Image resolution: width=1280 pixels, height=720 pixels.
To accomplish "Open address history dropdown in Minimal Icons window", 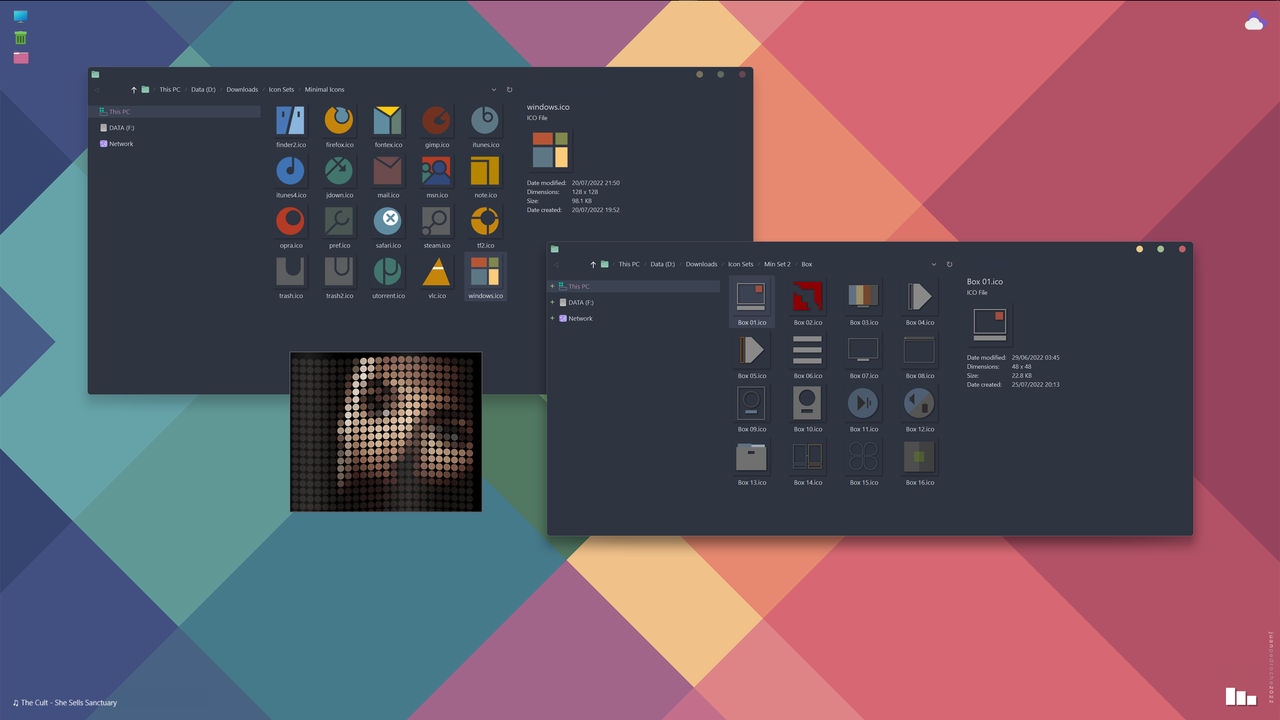I will pyautogui.click(x=494, y=90).
